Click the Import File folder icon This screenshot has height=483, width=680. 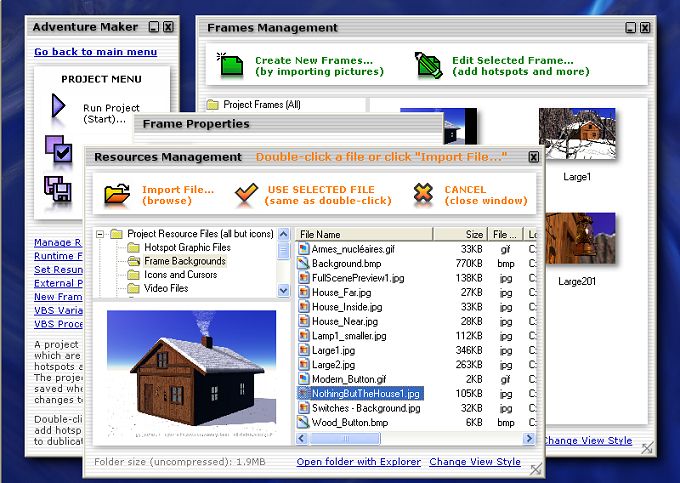117,194
